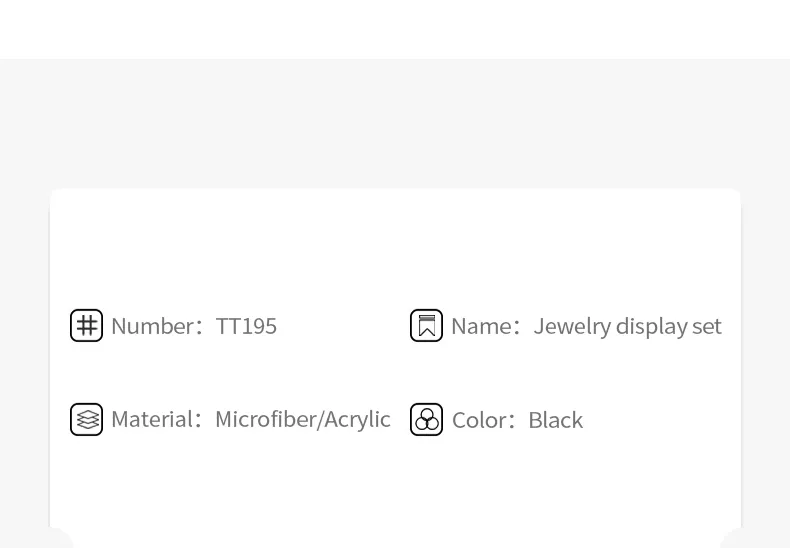Click "display set" in the product name
Screen dimensions: 790x548
click(x=668, y=326)
